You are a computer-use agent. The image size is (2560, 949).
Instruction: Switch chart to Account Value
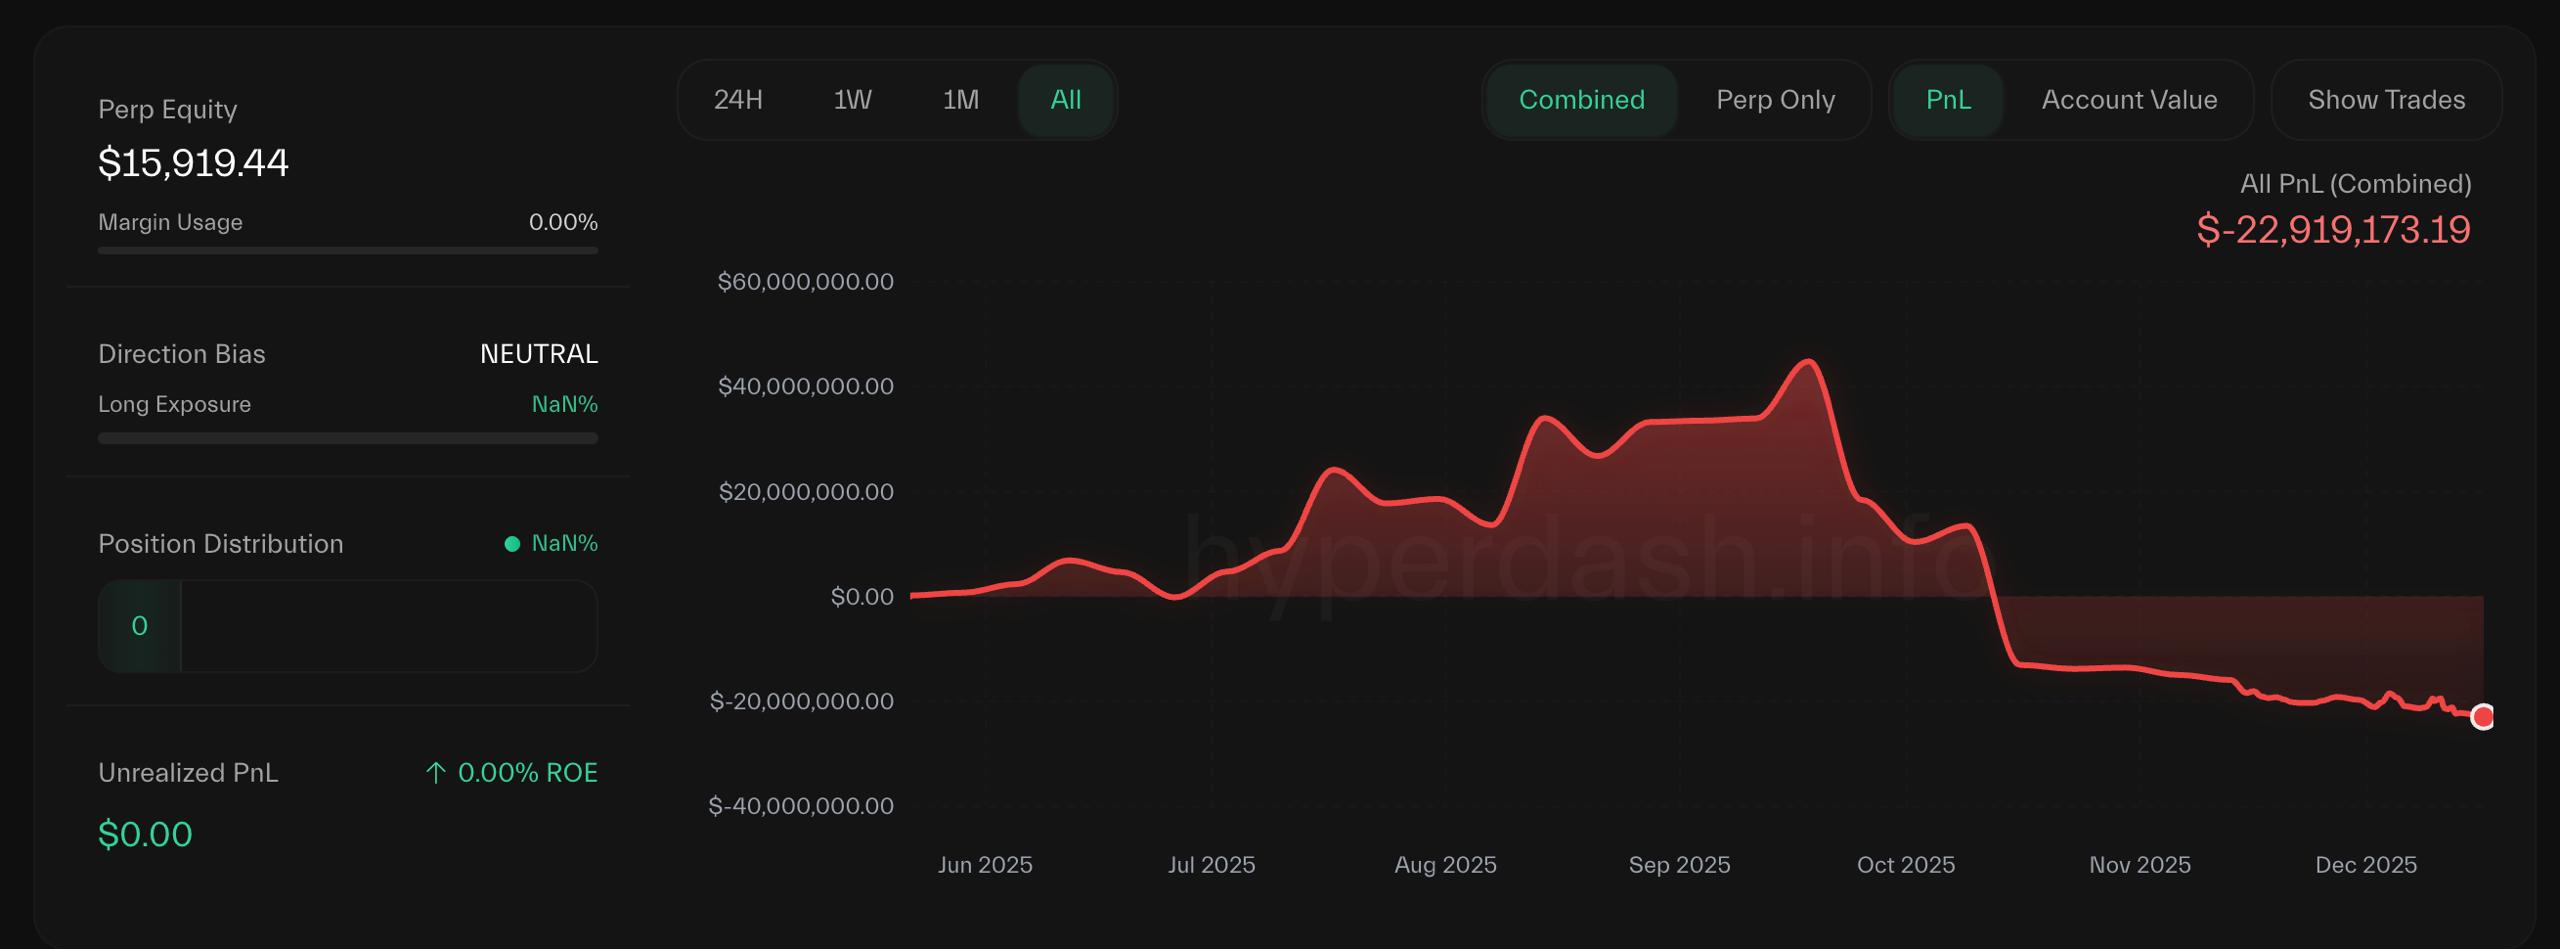pos(2129,100)
